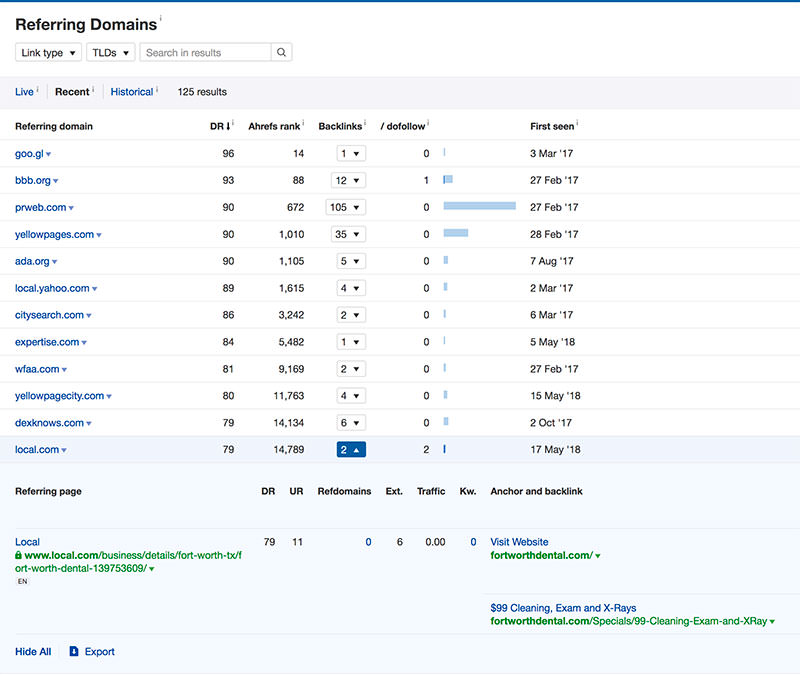Viewport: 800px width, 675px height.
Task: Switch to the Live tab
Action: (24, 92)
